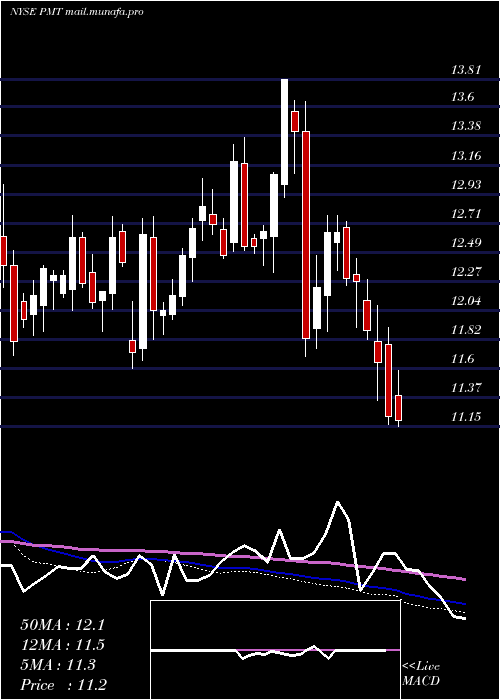500x700 pixels.
Task: Click the 5MA : 11.3 readout
Action: point(58,665)
